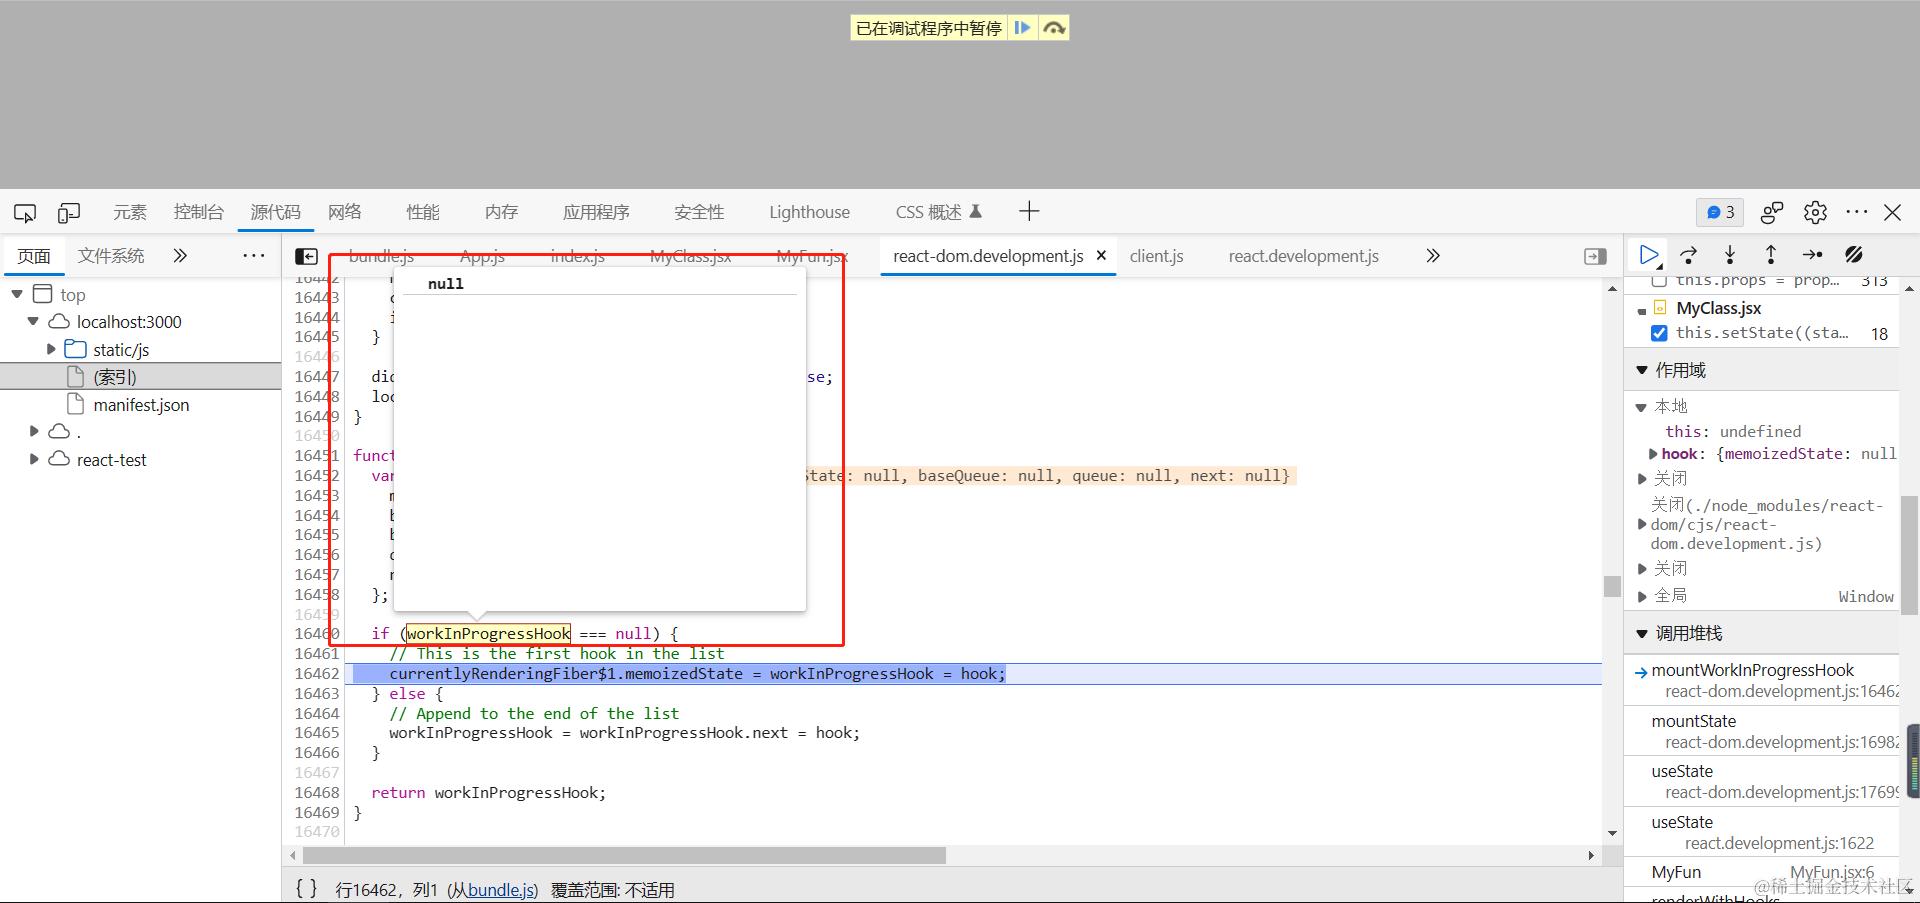Select the mountState call frame
The width and height of the screenshot is (1920, 903).
1763,731
